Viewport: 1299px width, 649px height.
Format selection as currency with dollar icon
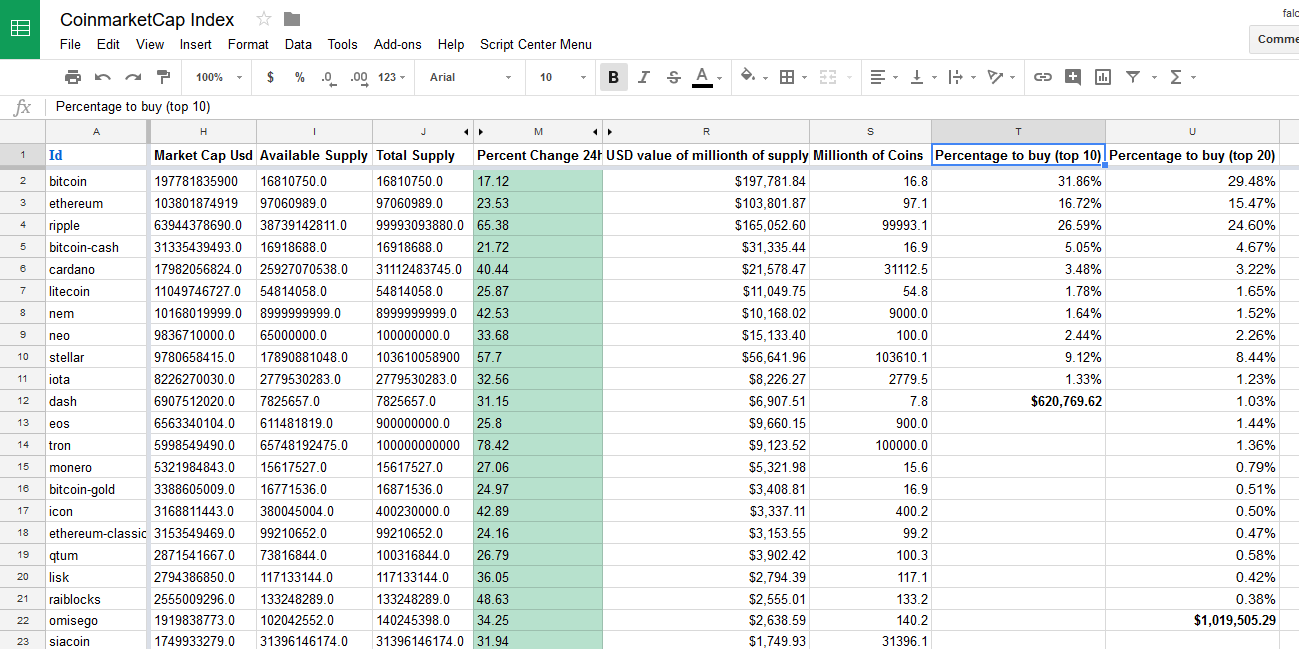270,77
